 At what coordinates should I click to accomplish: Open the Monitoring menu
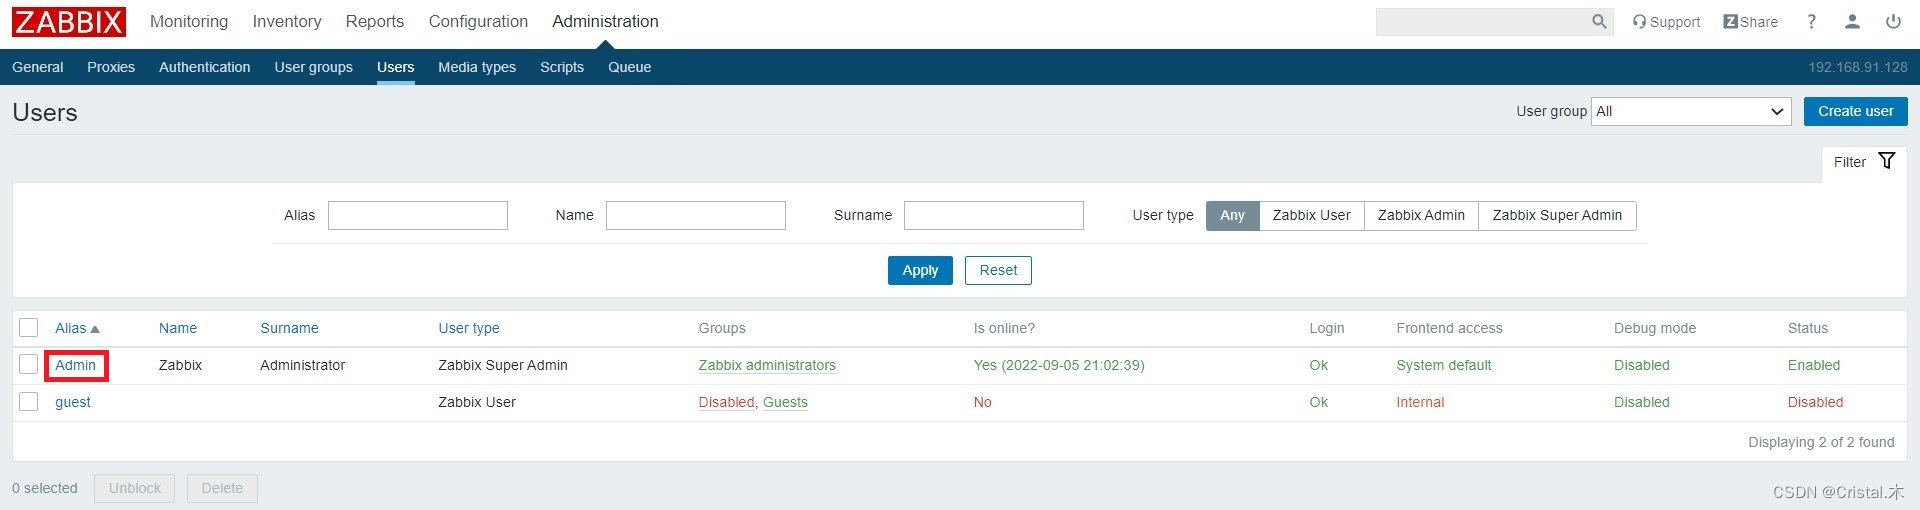point(189,21)
